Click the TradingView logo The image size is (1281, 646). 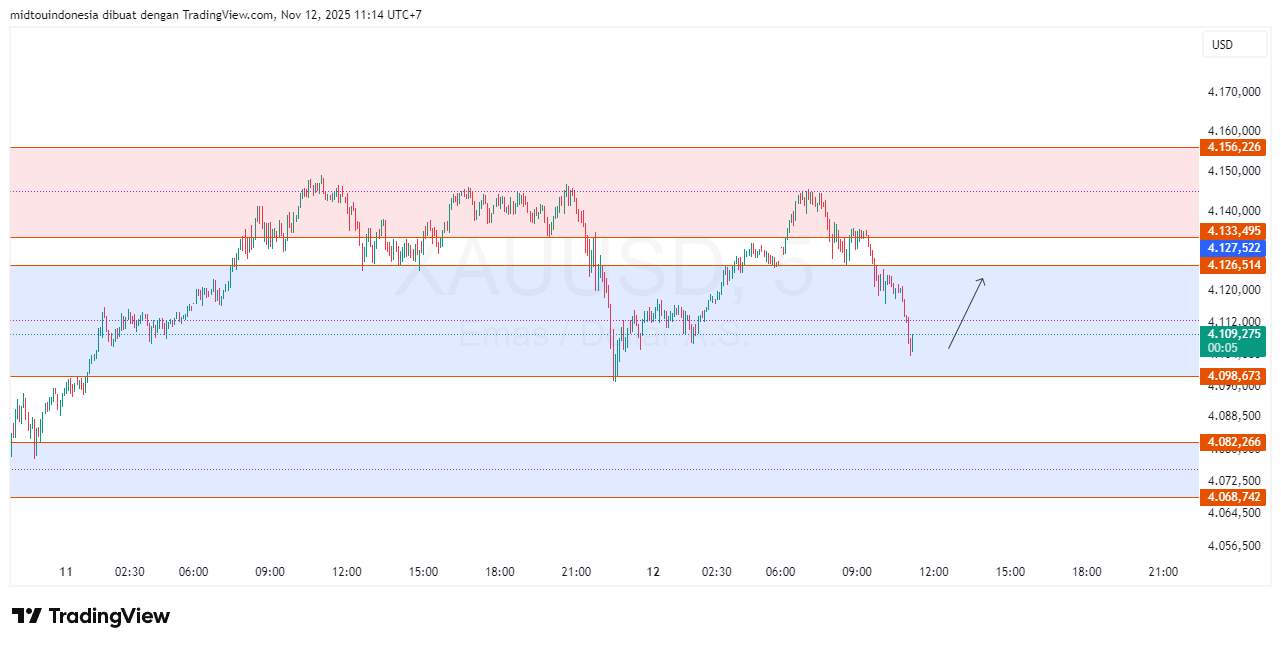90,617
